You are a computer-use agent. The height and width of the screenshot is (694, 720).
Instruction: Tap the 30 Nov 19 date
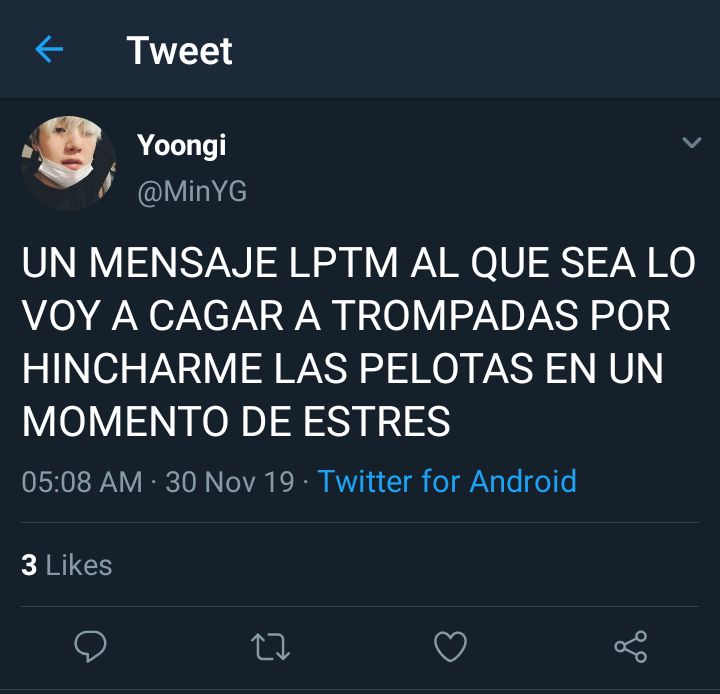tap(230, 482)
